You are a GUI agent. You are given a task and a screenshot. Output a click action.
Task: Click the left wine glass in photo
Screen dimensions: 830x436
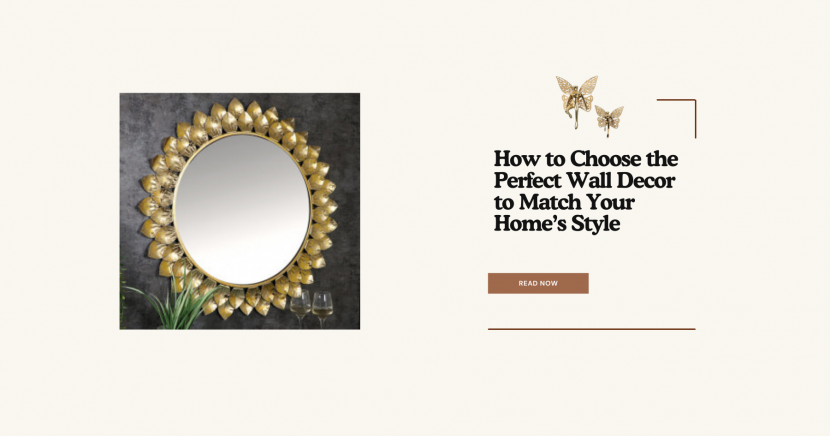300,307
